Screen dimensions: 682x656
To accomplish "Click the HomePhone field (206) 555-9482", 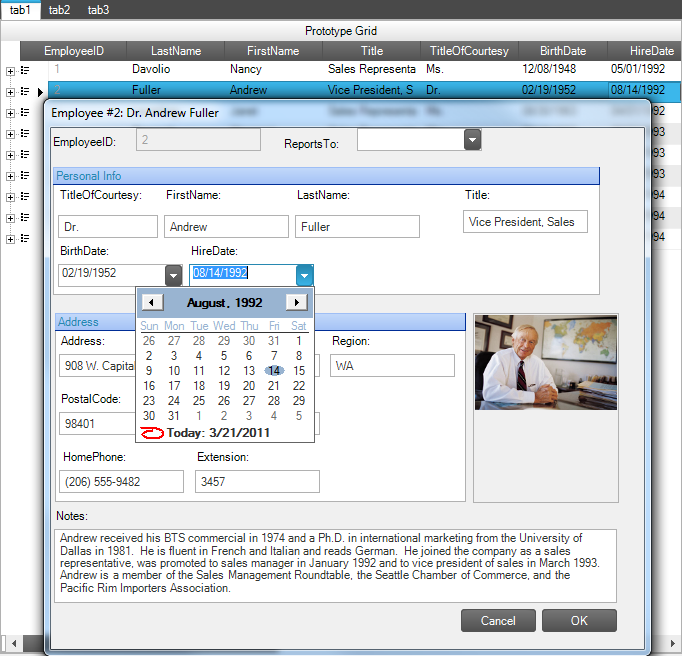I will [121, 482].
